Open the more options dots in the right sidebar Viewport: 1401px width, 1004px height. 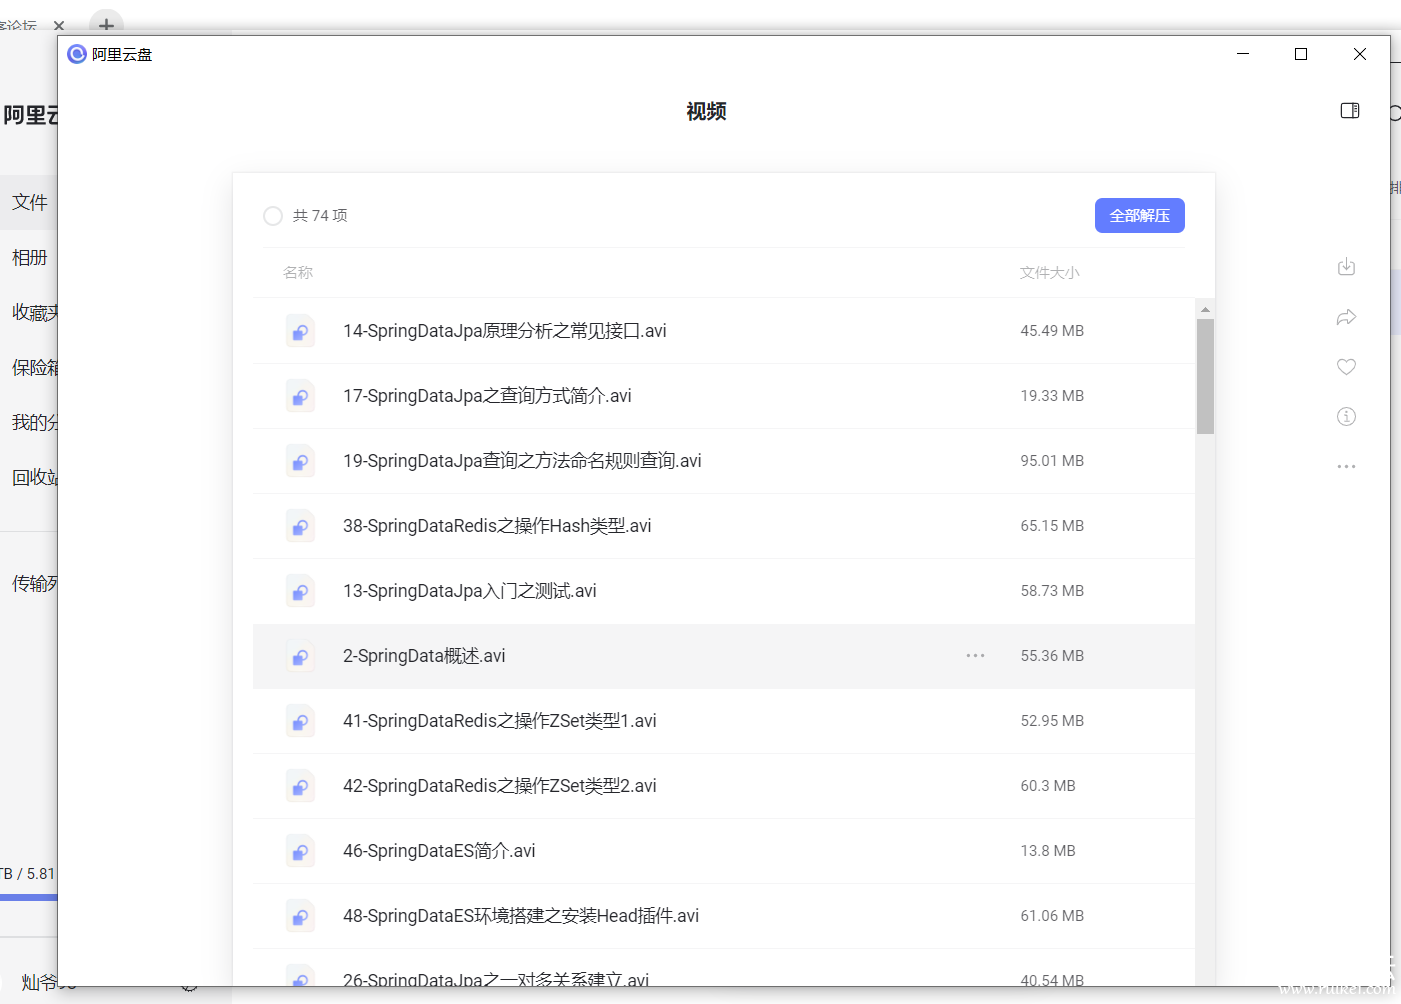click(1347, 466)
